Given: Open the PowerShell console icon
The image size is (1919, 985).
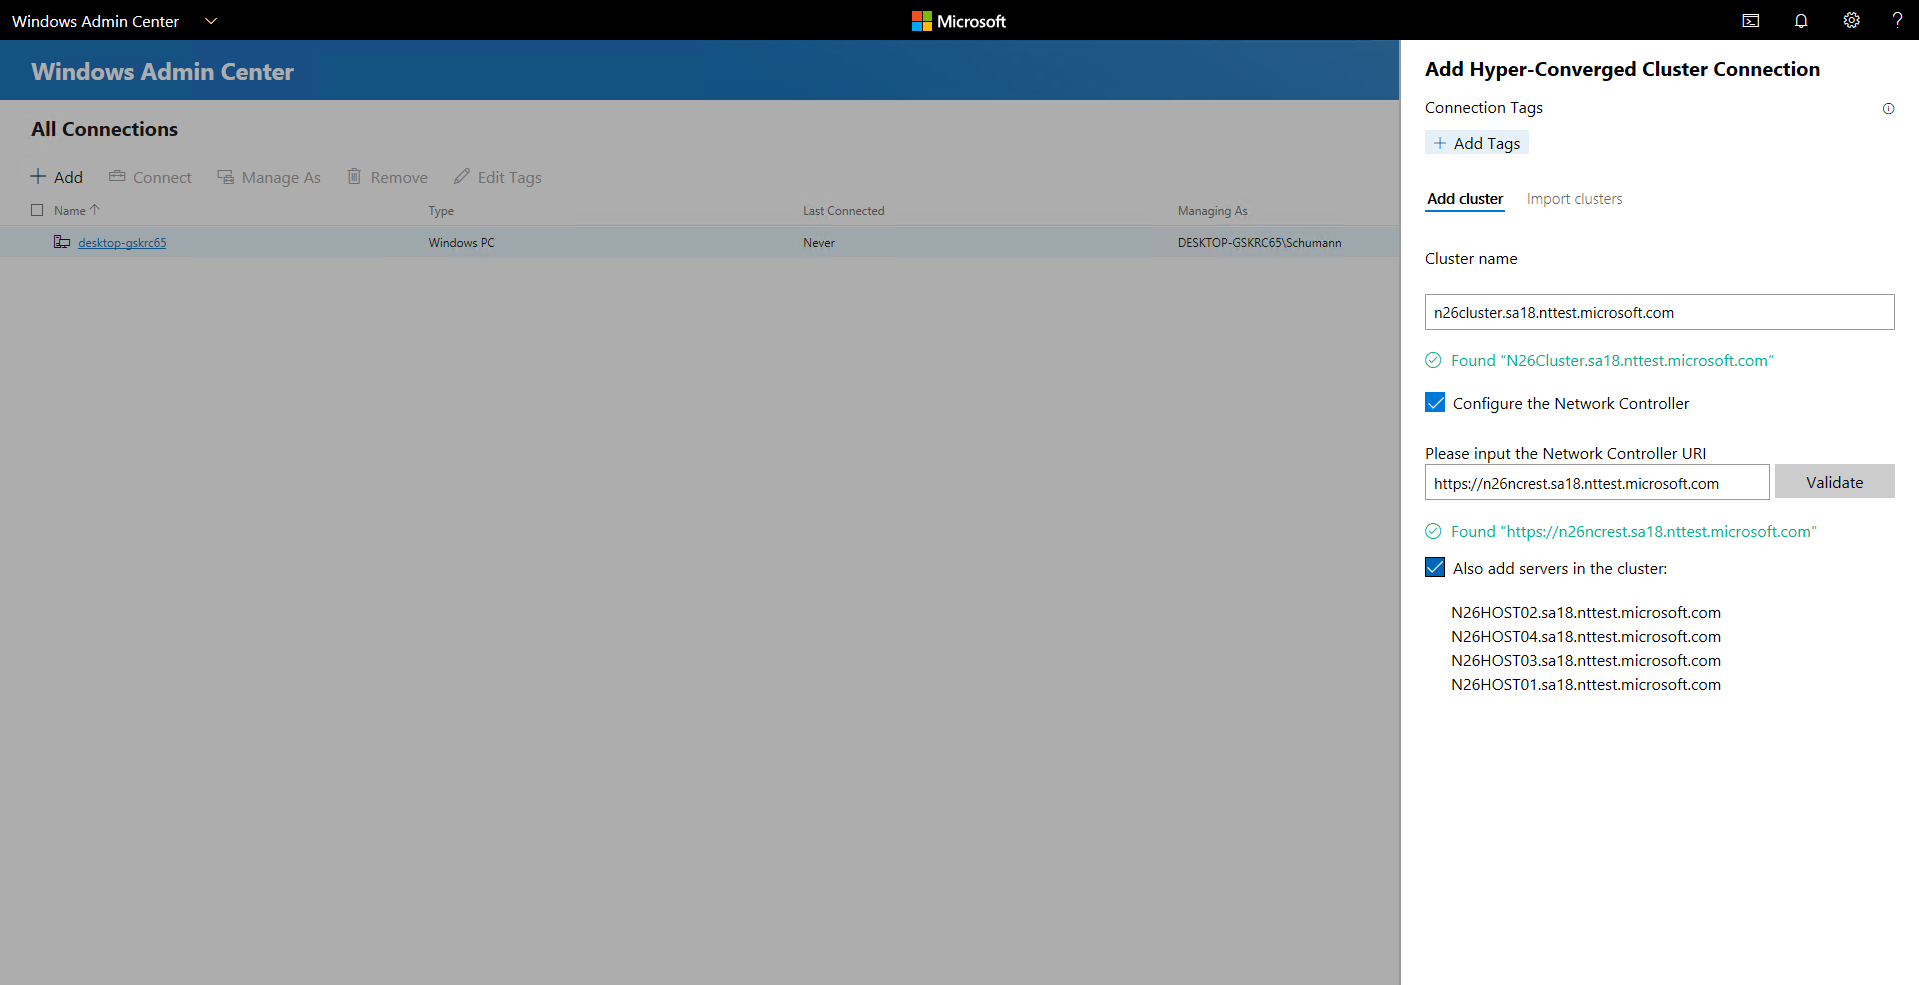Looking at the screenshot, I should click(x=1751, y=20).
